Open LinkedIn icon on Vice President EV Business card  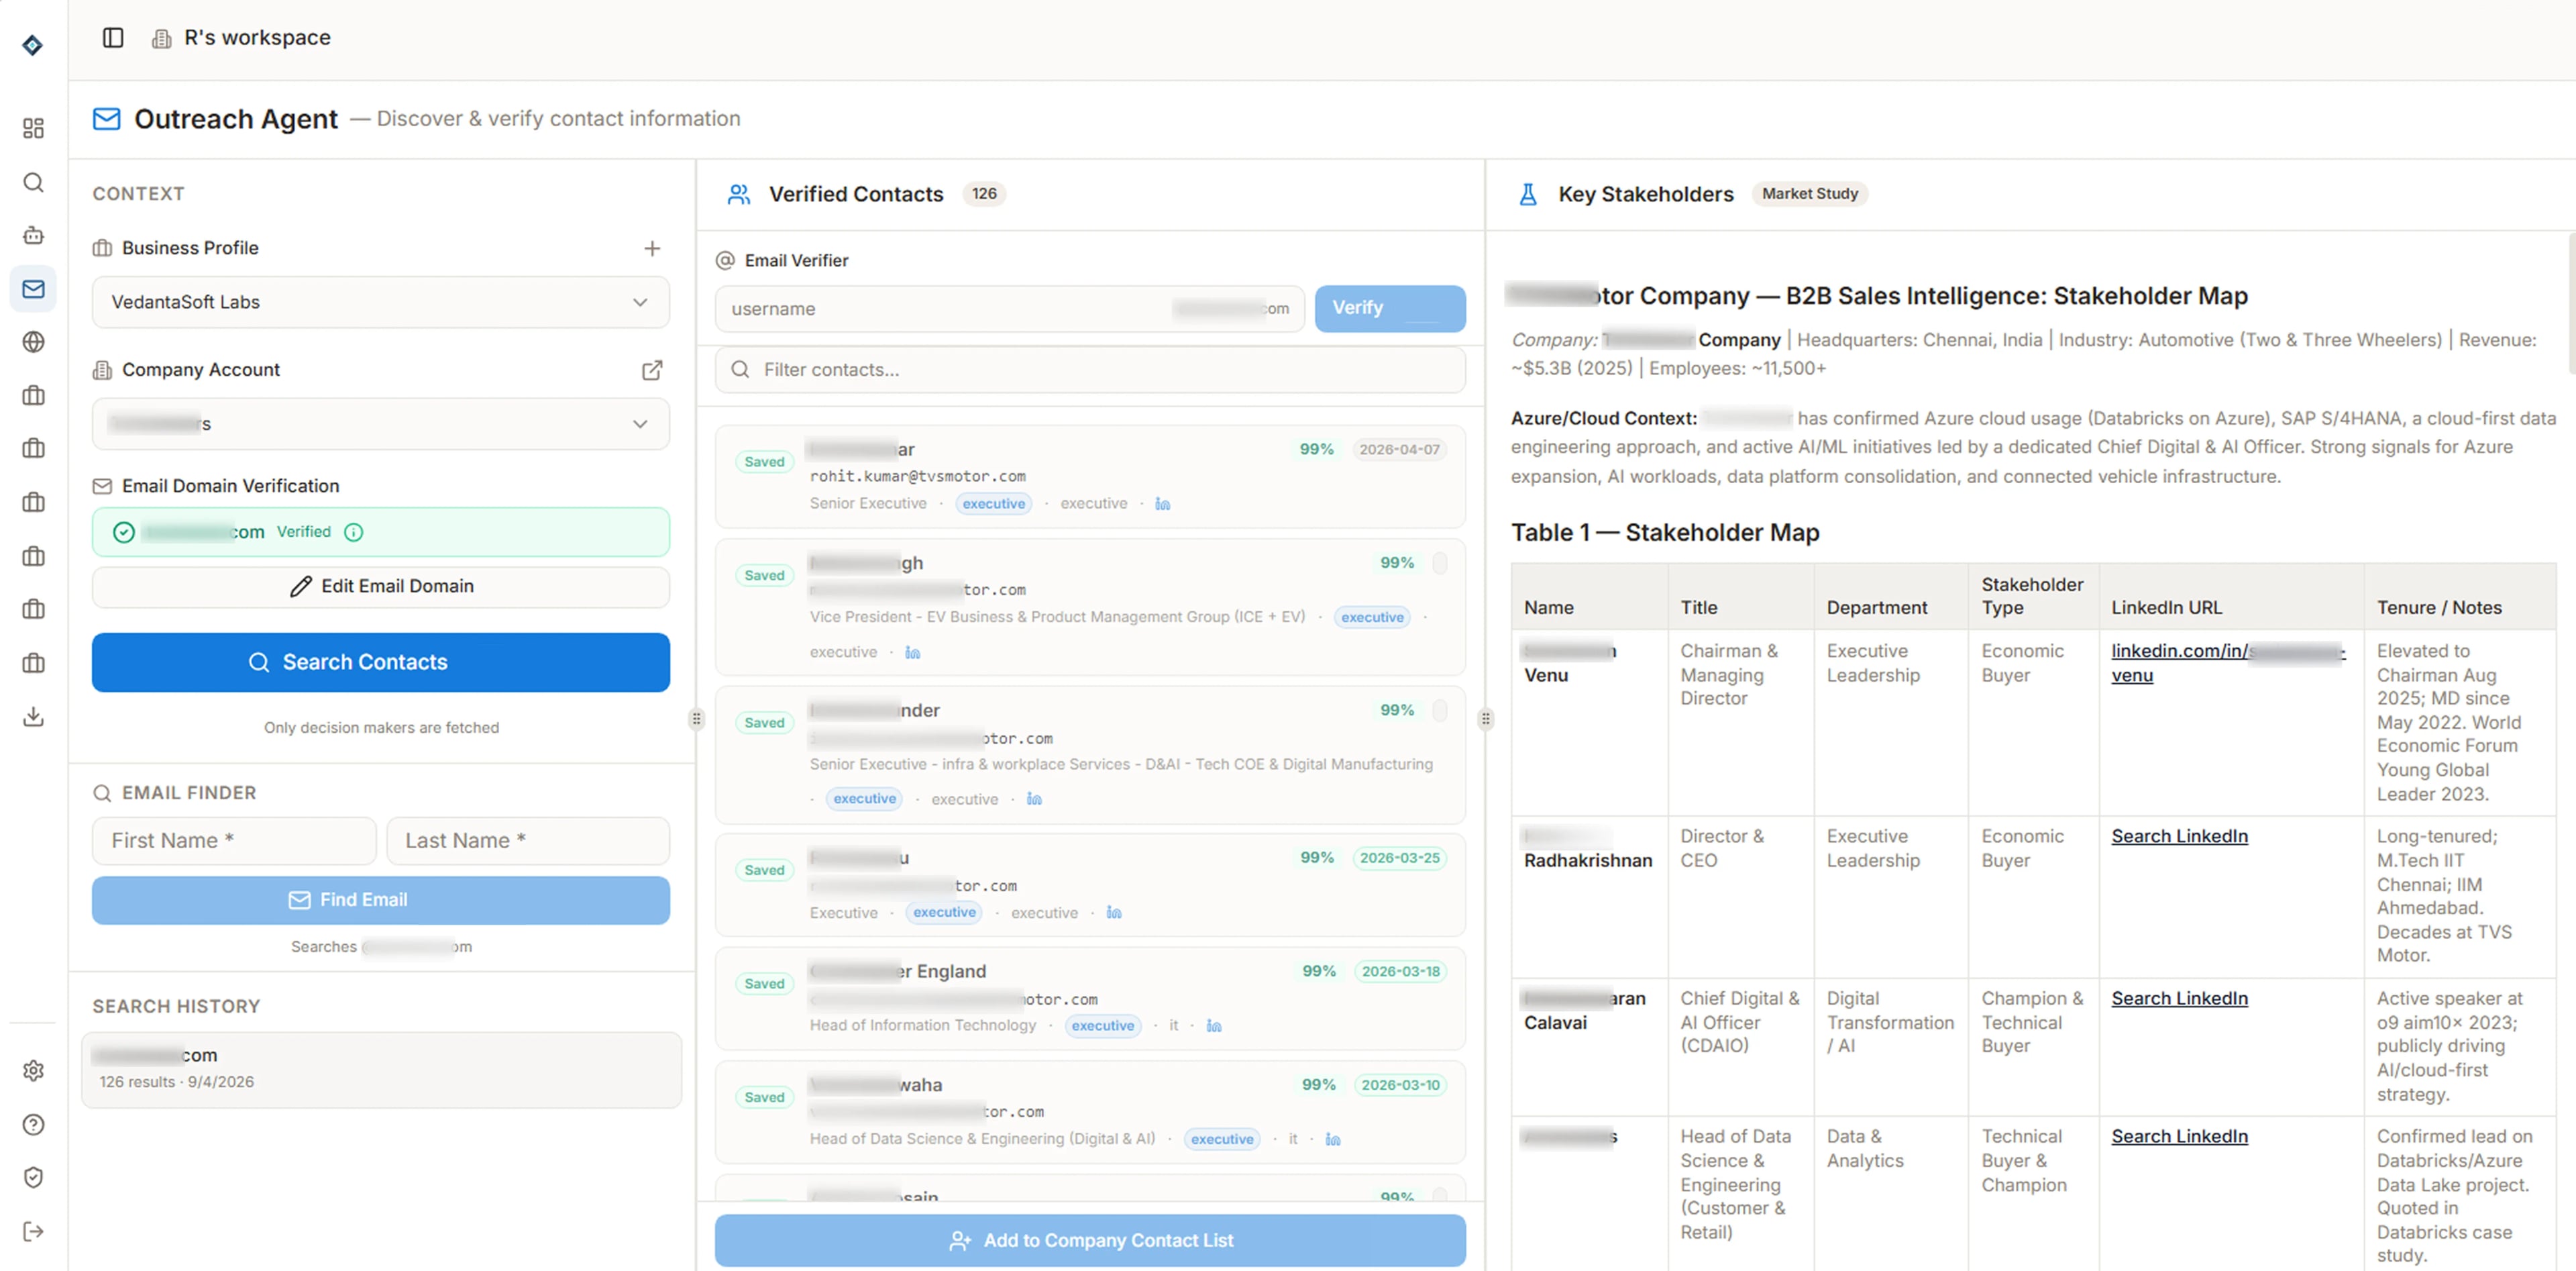[x=912, y=652]
